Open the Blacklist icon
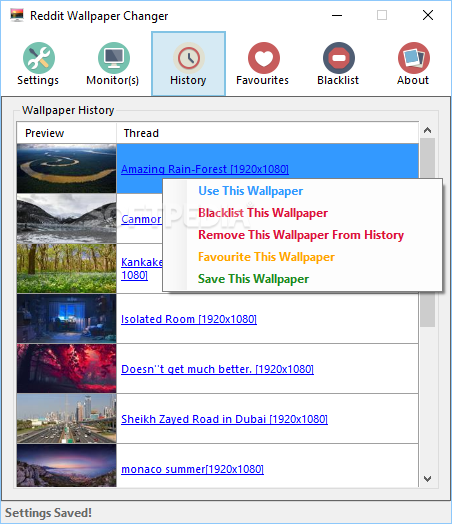The image size is (452, 524). [x=338, y=58]
